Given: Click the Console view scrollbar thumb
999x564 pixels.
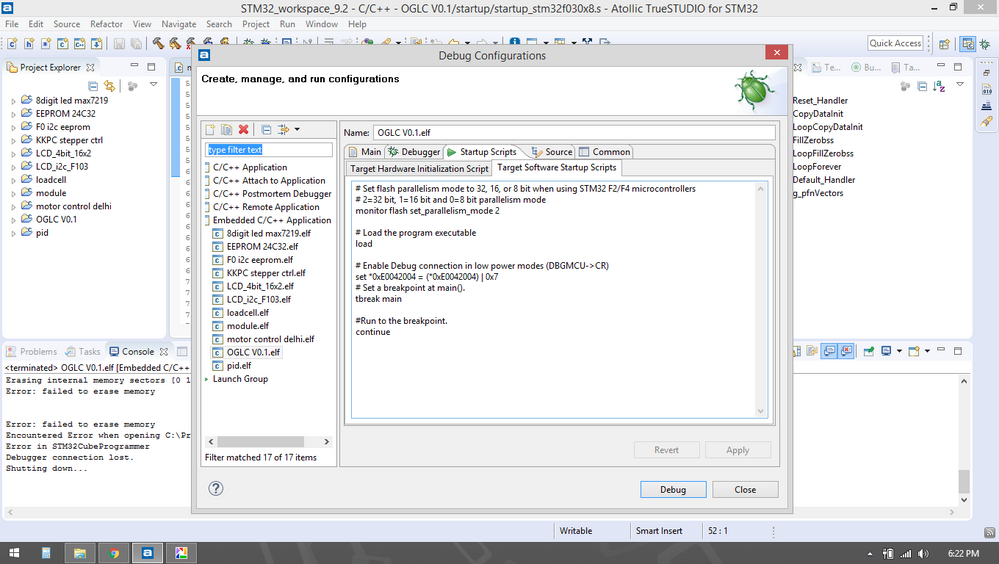Looking at the screenshot, I should point(964,482).
